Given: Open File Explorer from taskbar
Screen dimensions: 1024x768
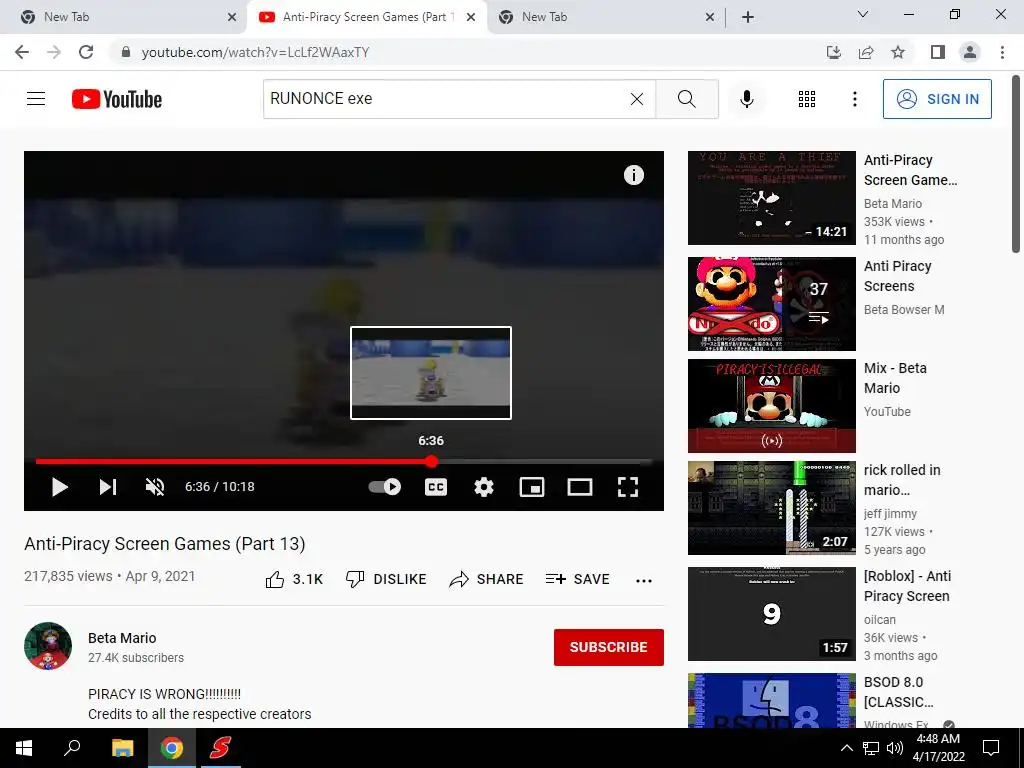Looking at the screenshot, I should 122,748.
